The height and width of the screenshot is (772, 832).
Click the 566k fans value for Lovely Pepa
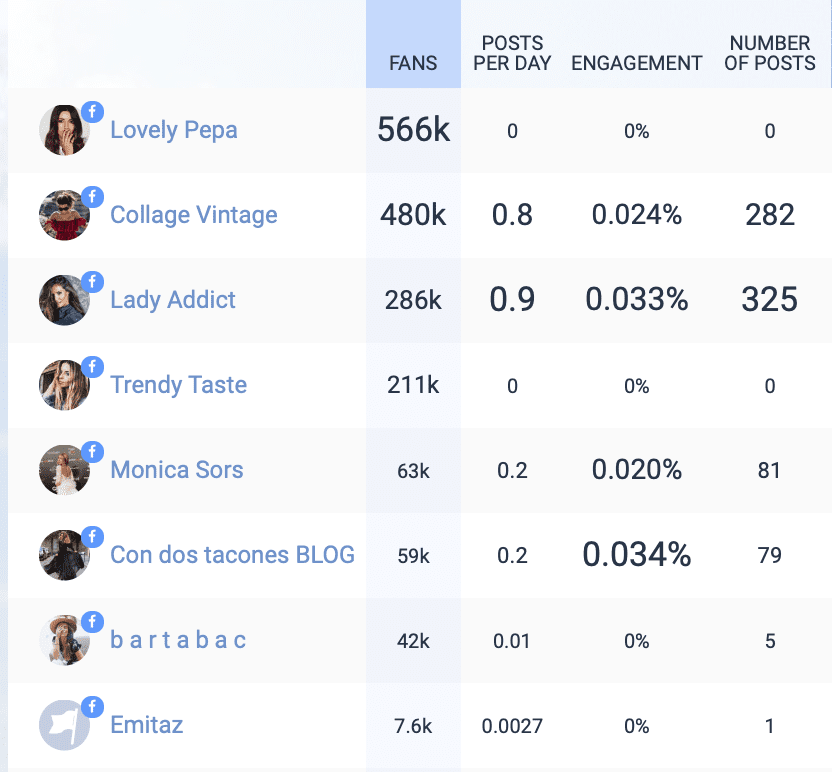(x=413, y=130)
